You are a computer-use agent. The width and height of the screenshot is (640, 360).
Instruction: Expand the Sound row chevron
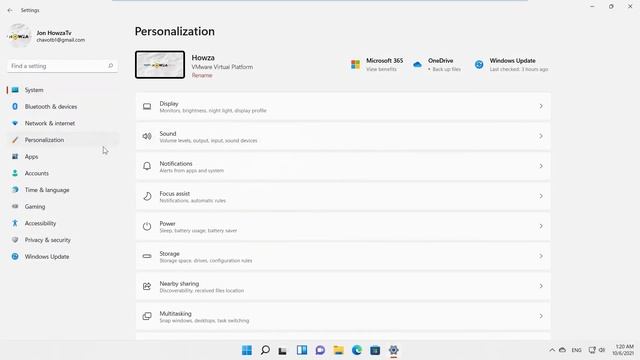click(541, 136)
